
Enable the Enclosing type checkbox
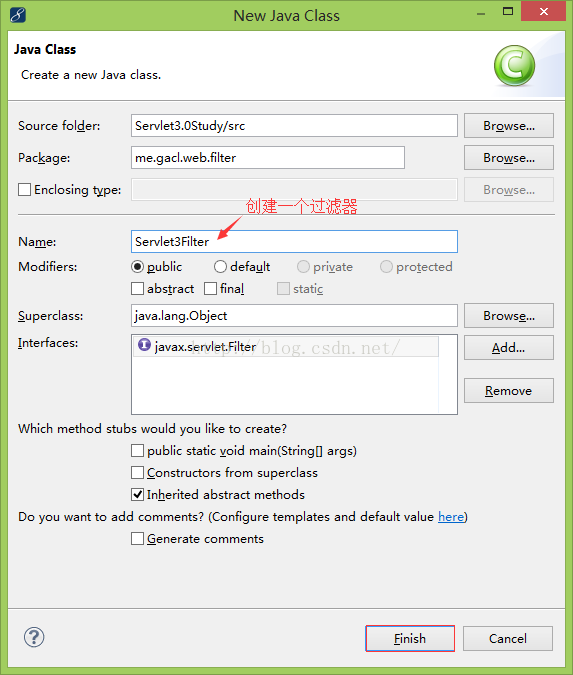click(x=25, y=190)
